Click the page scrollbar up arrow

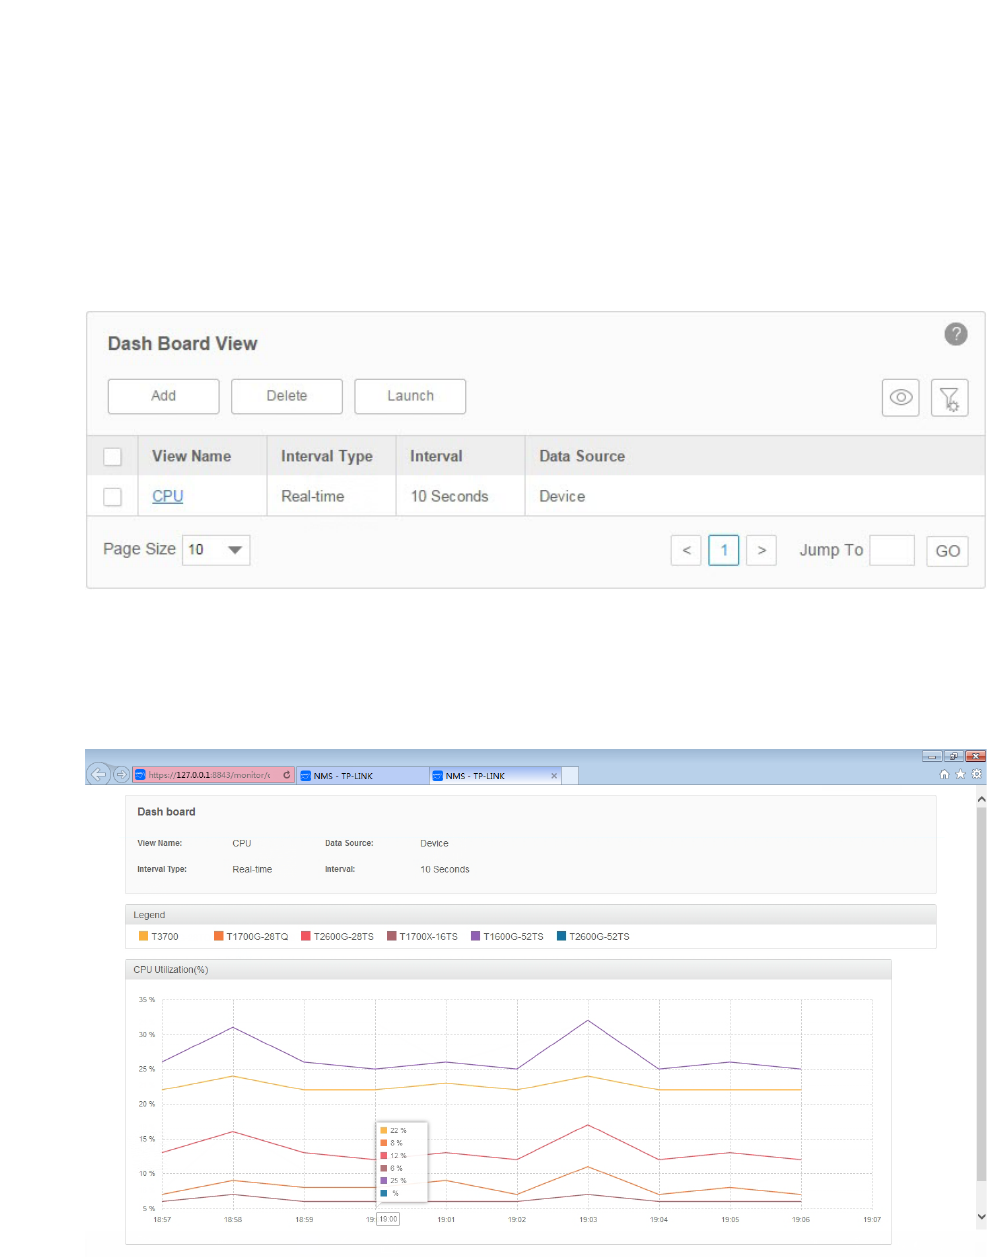click(x=981, y=799)
